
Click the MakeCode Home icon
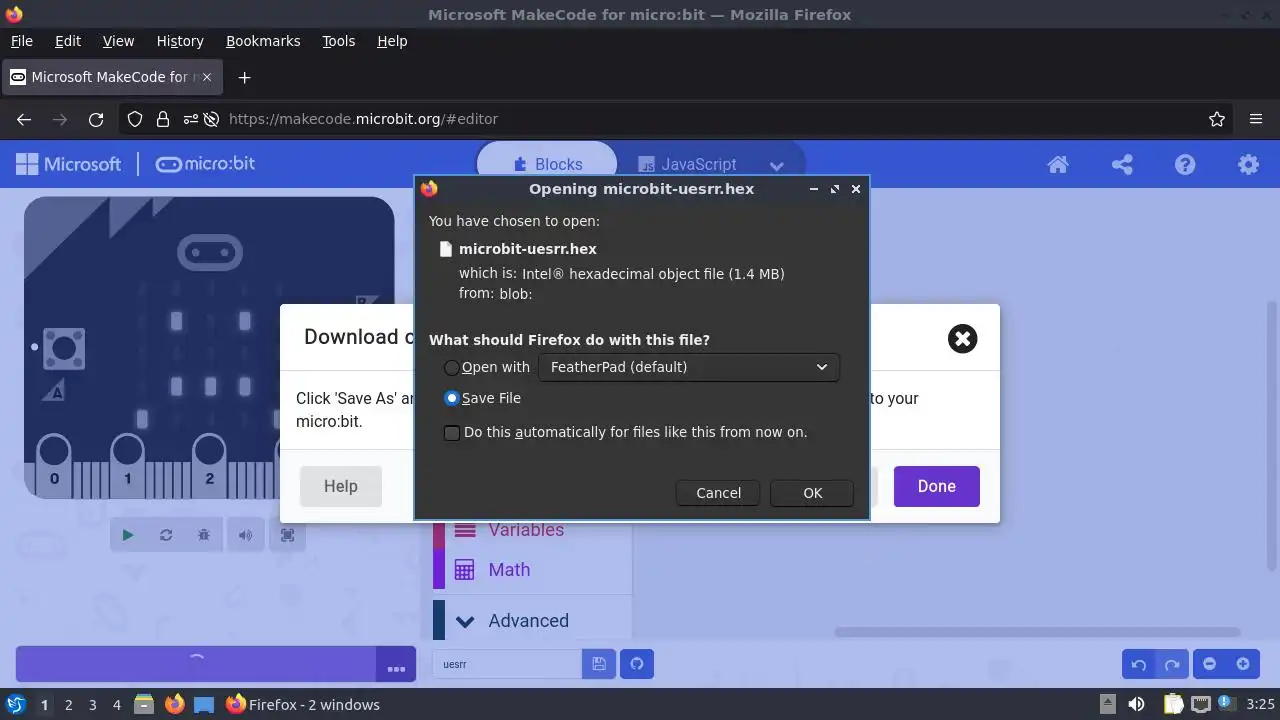[1058, 165]
